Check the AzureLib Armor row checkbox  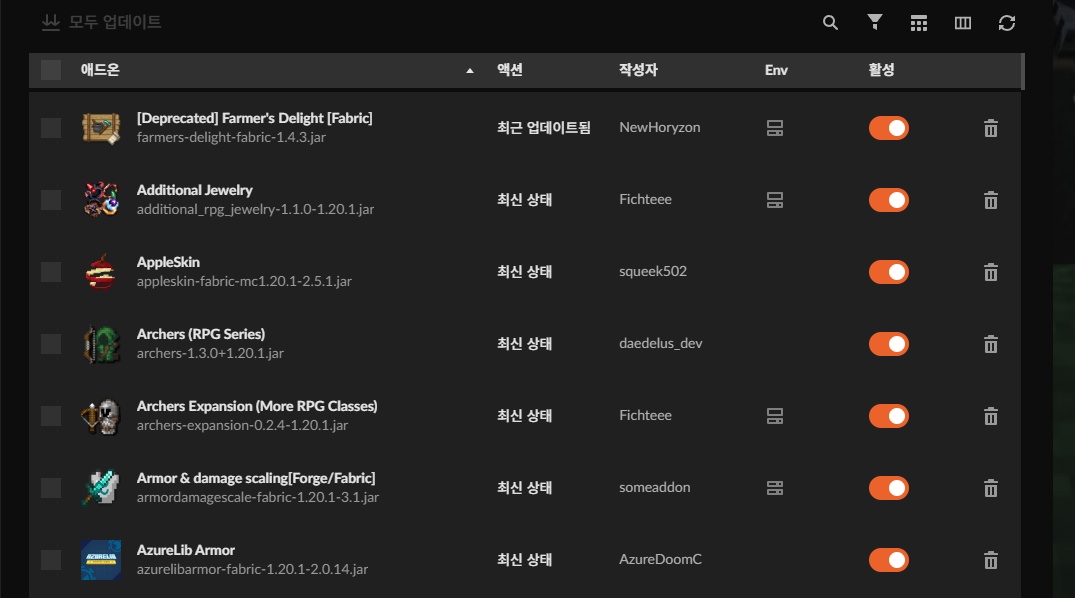pos(51,560)
